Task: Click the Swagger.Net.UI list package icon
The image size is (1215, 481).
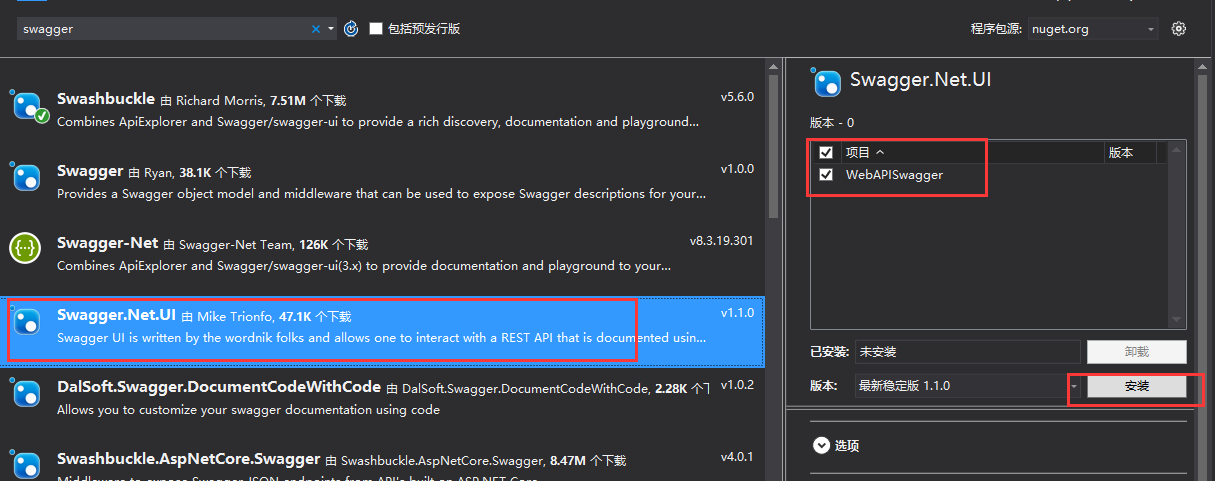Action: coord(26,321)
